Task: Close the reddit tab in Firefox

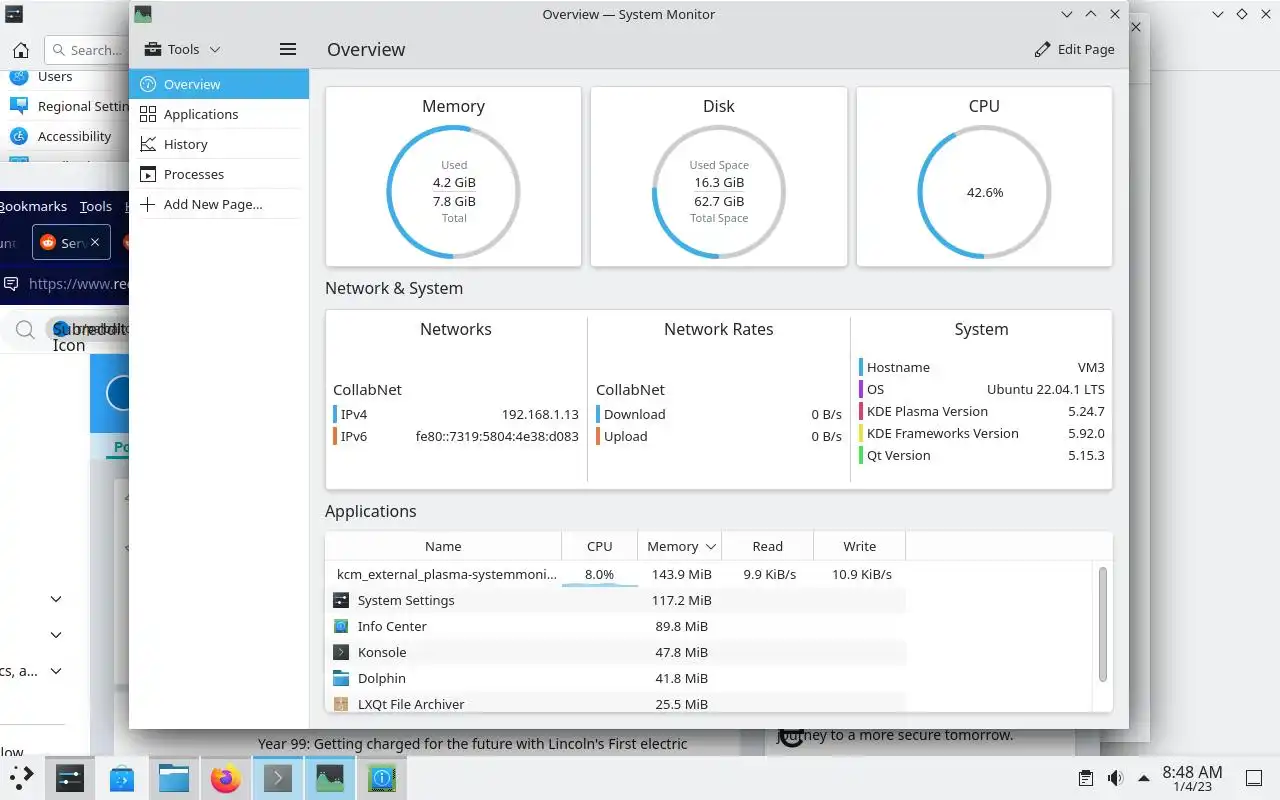Action: pyautogui.click(x=95, y=242)
